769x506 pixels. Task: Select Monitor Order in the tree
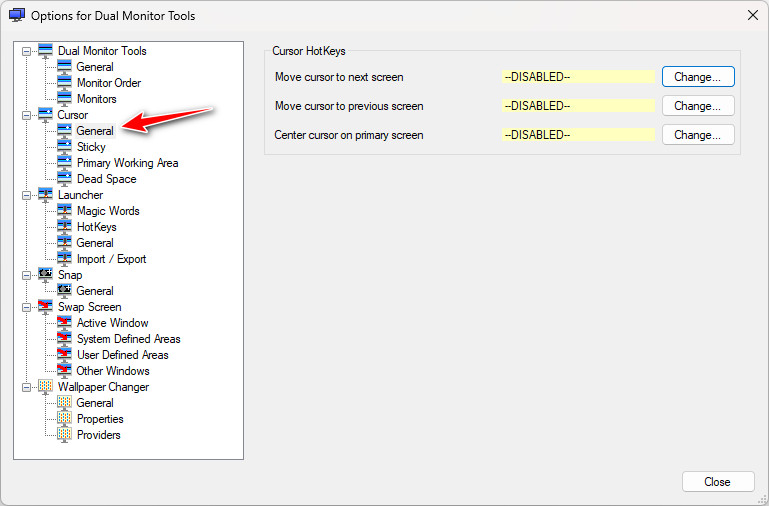(109, 83)
